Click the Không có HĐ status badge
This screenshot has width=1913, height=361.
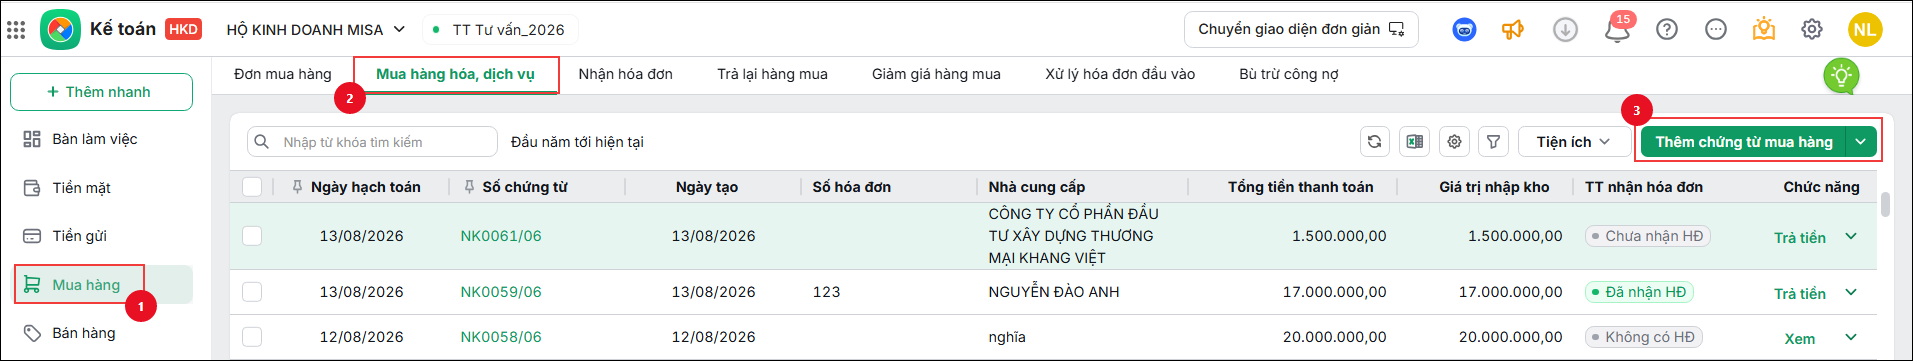(1643, 337)
